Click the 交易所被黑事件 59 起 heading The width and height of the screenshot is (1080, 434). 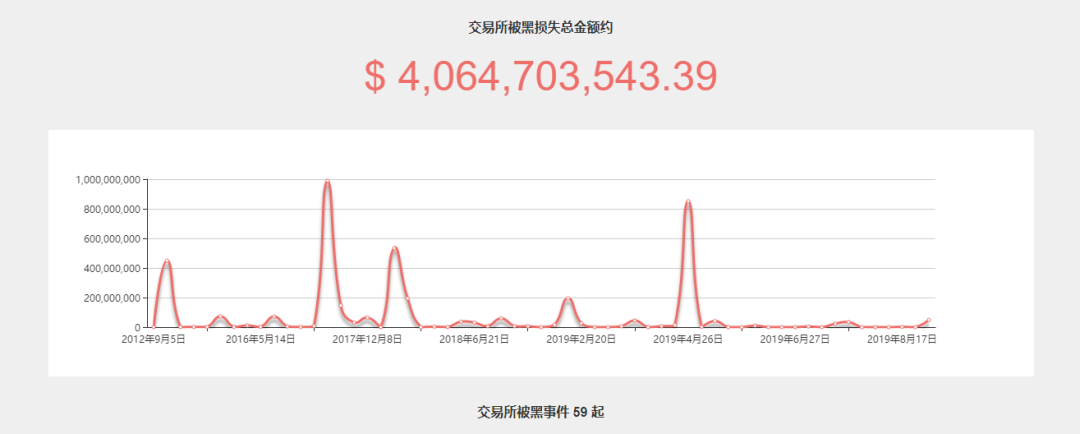[x=541, y=413]
